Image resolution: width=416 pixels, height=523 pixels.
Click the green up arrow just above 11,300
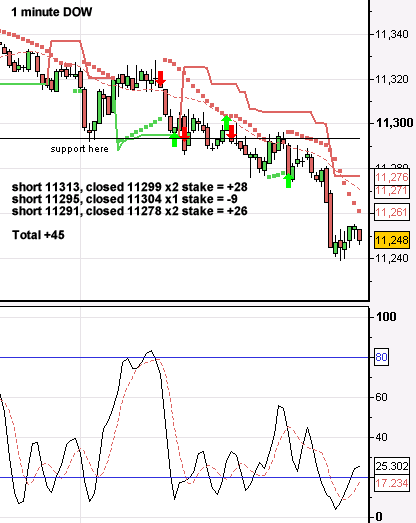(x=227, y=122)
